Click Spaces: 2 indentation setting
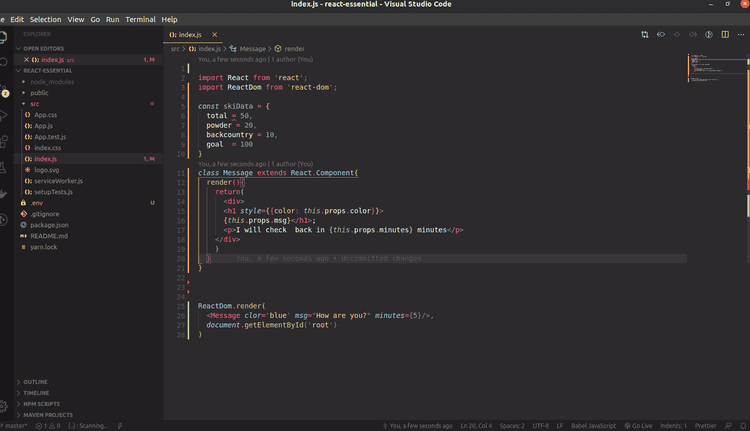Viewport: 750px width, 431px height. pos(512,426)
